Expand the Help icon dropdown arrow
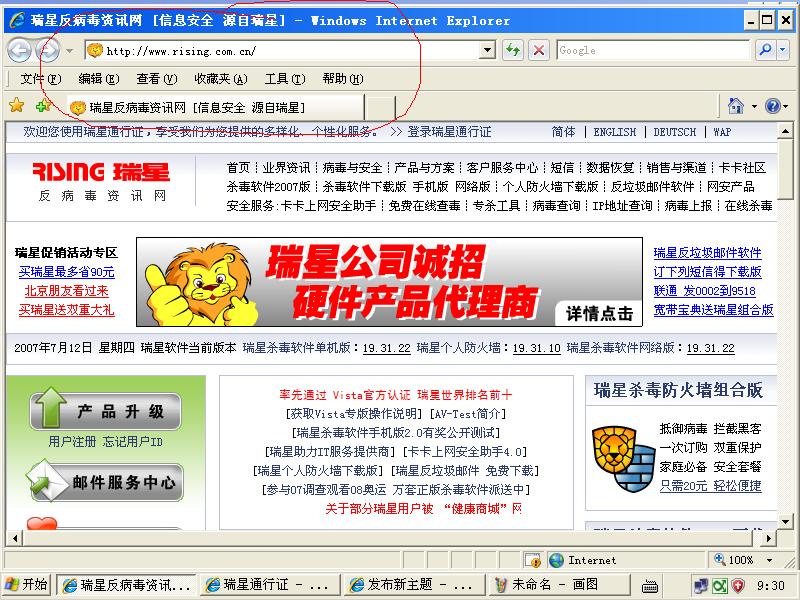Screen dimensions: 800x600 click(786, 107)
